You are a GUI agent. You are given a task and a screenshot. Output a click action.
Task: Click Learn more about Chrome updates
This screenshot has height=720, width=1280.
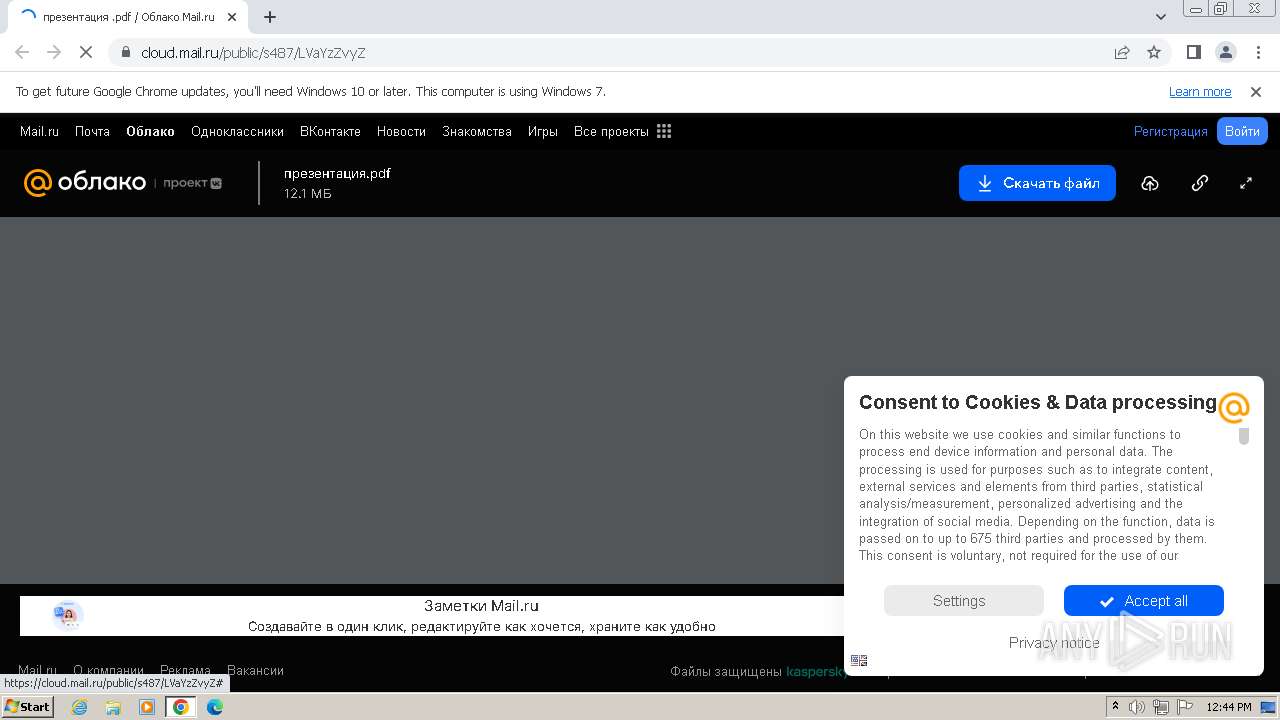point(1200,91)
